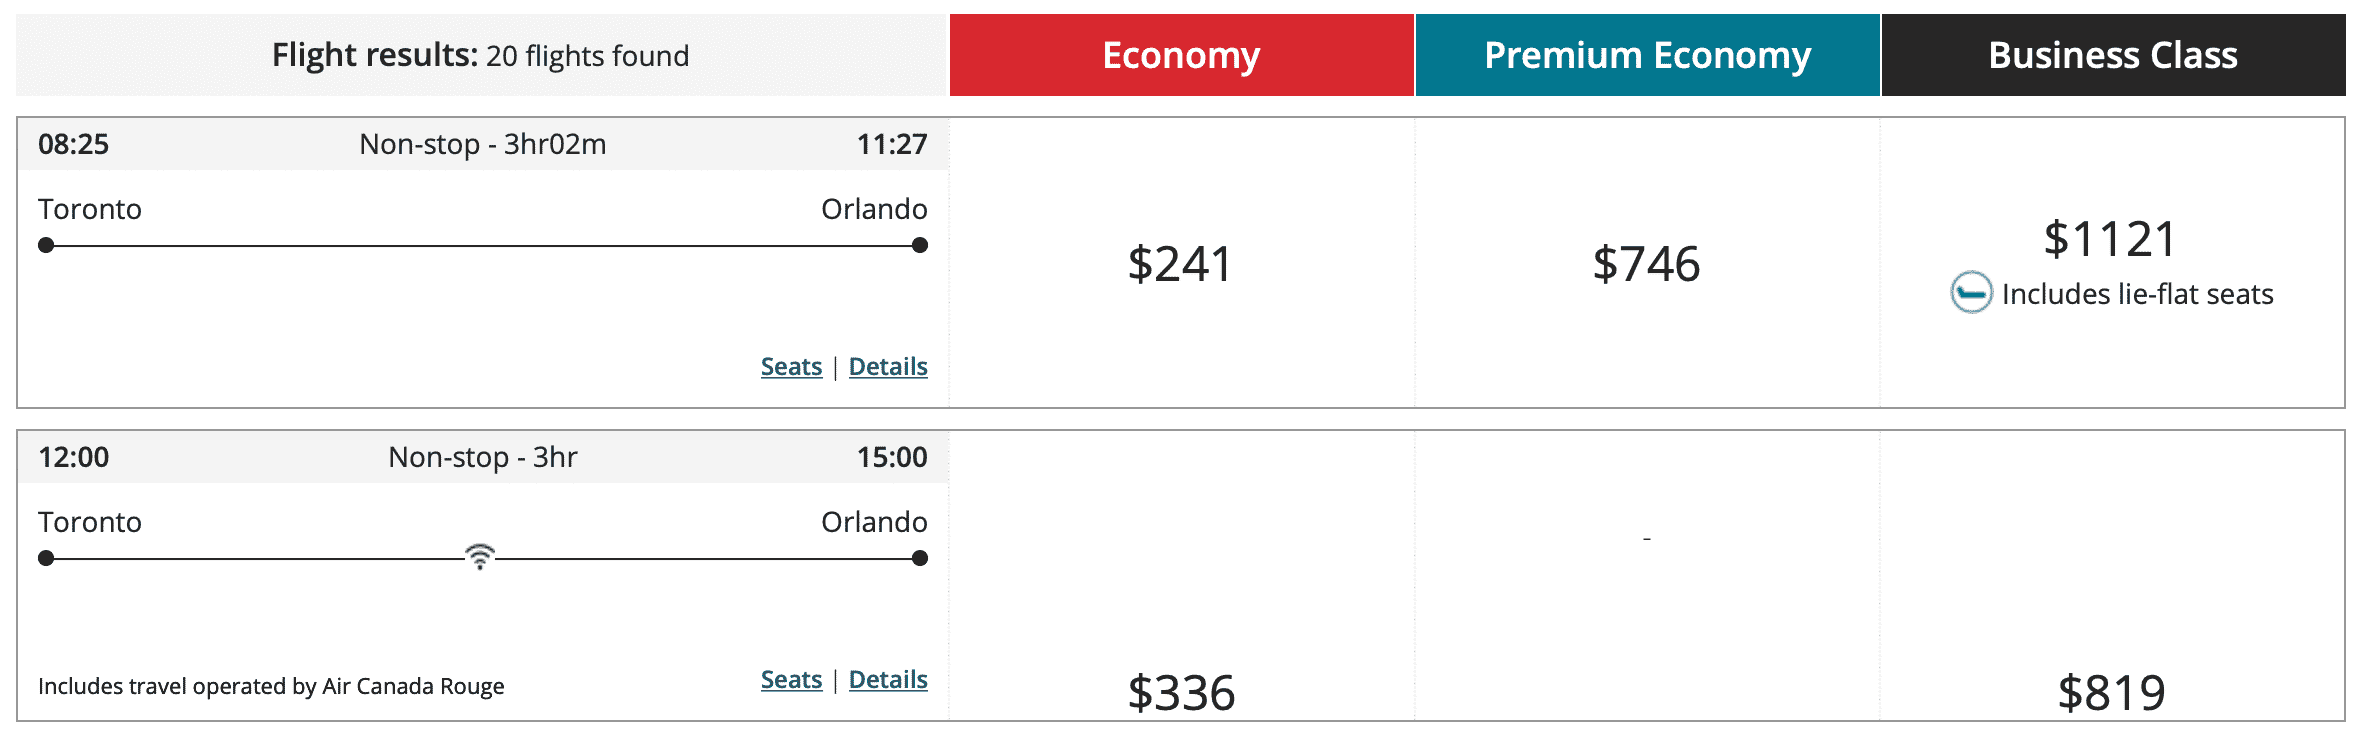This screenshot has height=734, width=2364.
Task: Pick the $1121 Business Class fare
Action: (x=2111, y=239)
